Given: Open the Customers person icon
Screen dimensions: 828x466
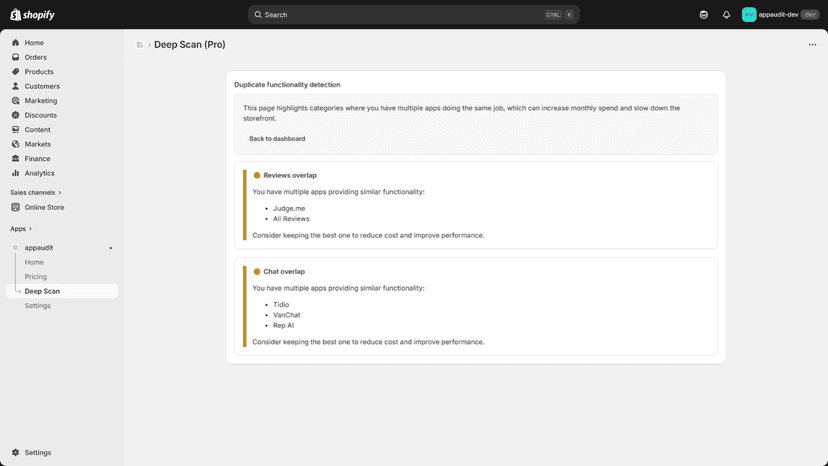Looking at the screenshot, I should (15, 86).
